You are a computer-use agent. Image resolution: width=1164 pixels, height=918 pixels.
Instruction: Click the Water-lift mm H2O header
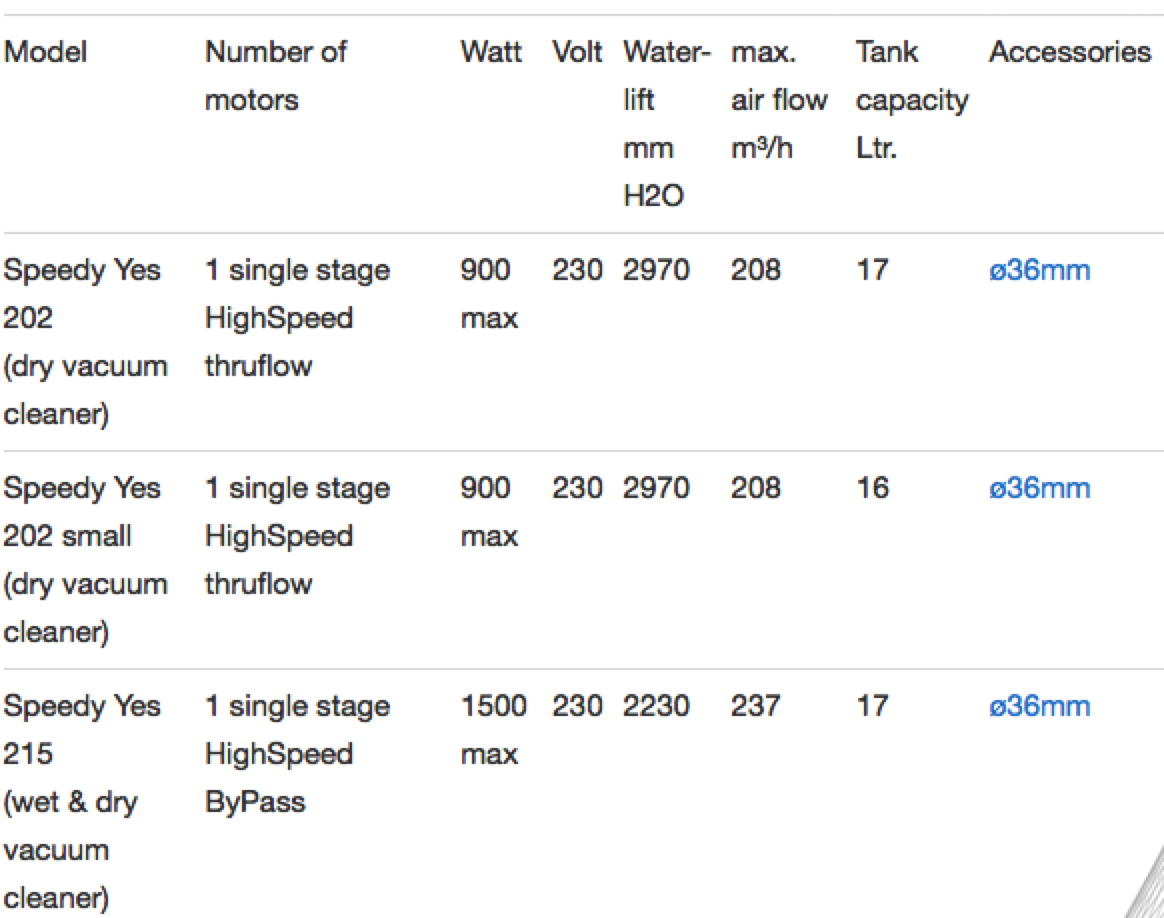(667, 123)
